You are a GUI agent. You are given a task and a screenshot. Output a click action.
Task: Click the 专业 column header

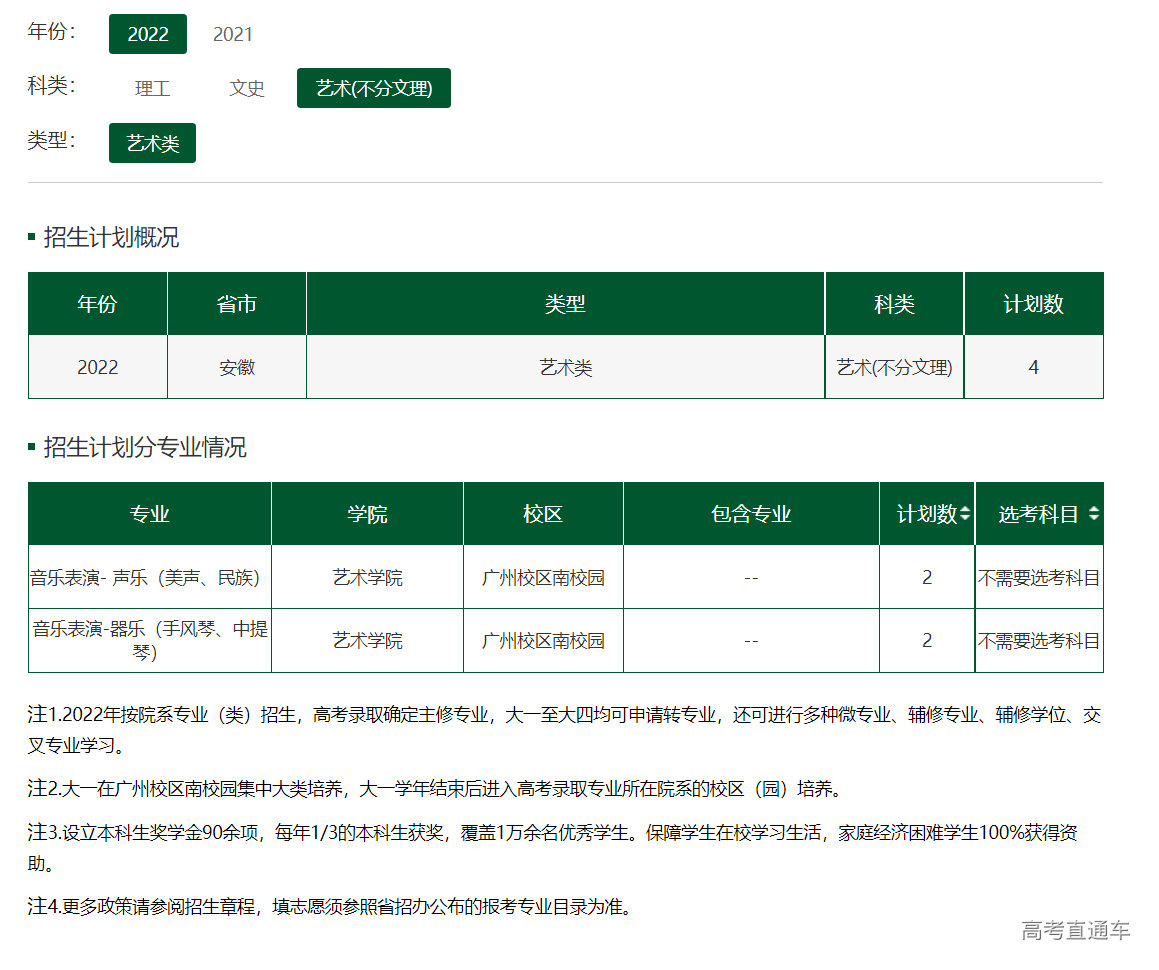tap(150, 514)
